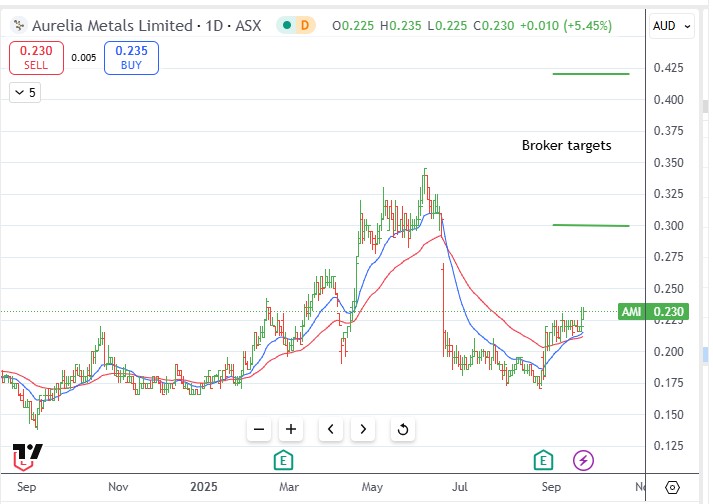This screenshot has height=504, width=713.
Task: Click the 0.235 BUY button
Action: [131, 58]
